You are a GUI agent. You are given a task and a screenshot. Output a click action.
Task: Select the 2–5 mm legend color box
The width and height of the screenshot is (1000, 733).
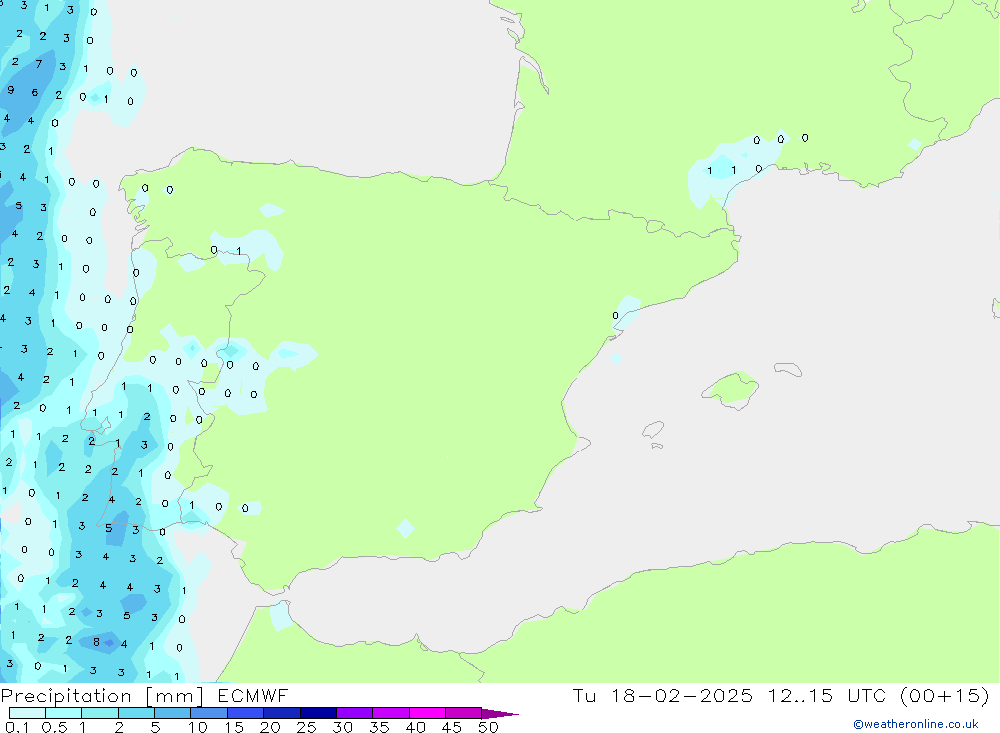136,713
